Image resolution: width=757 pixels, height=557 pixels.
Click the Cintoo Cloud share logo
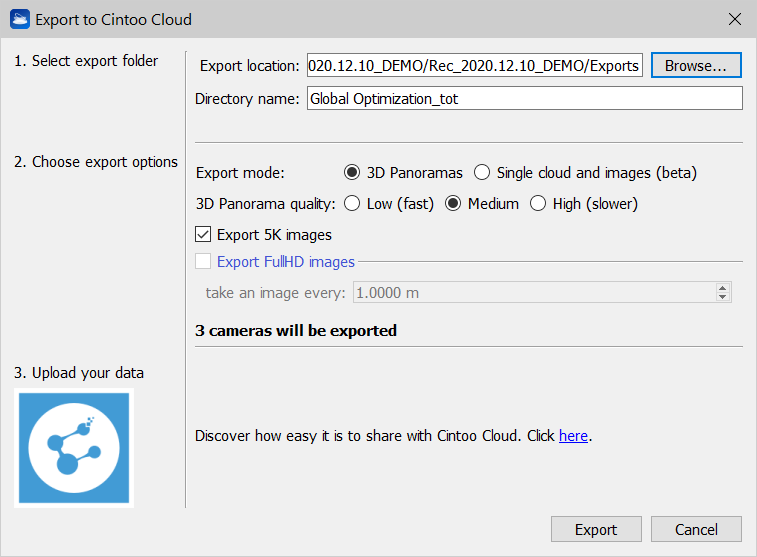73,448
